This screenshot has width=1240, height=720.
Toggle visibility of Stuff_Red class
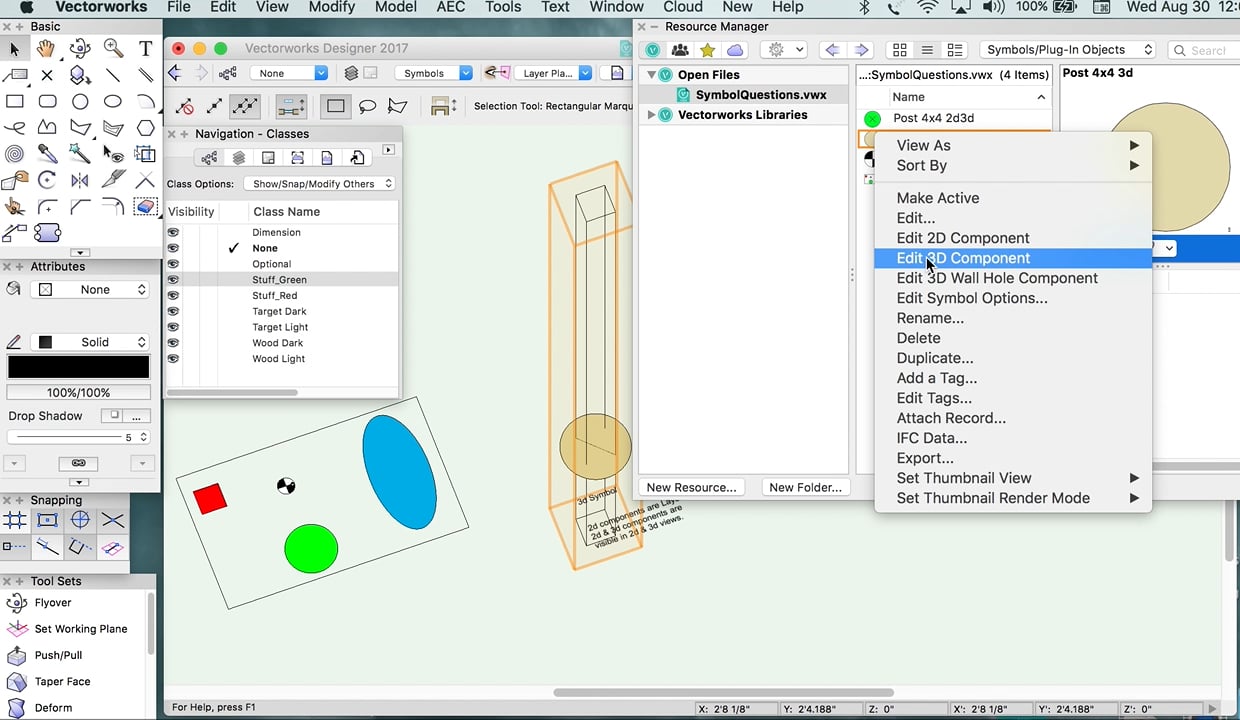click(173, 296)
